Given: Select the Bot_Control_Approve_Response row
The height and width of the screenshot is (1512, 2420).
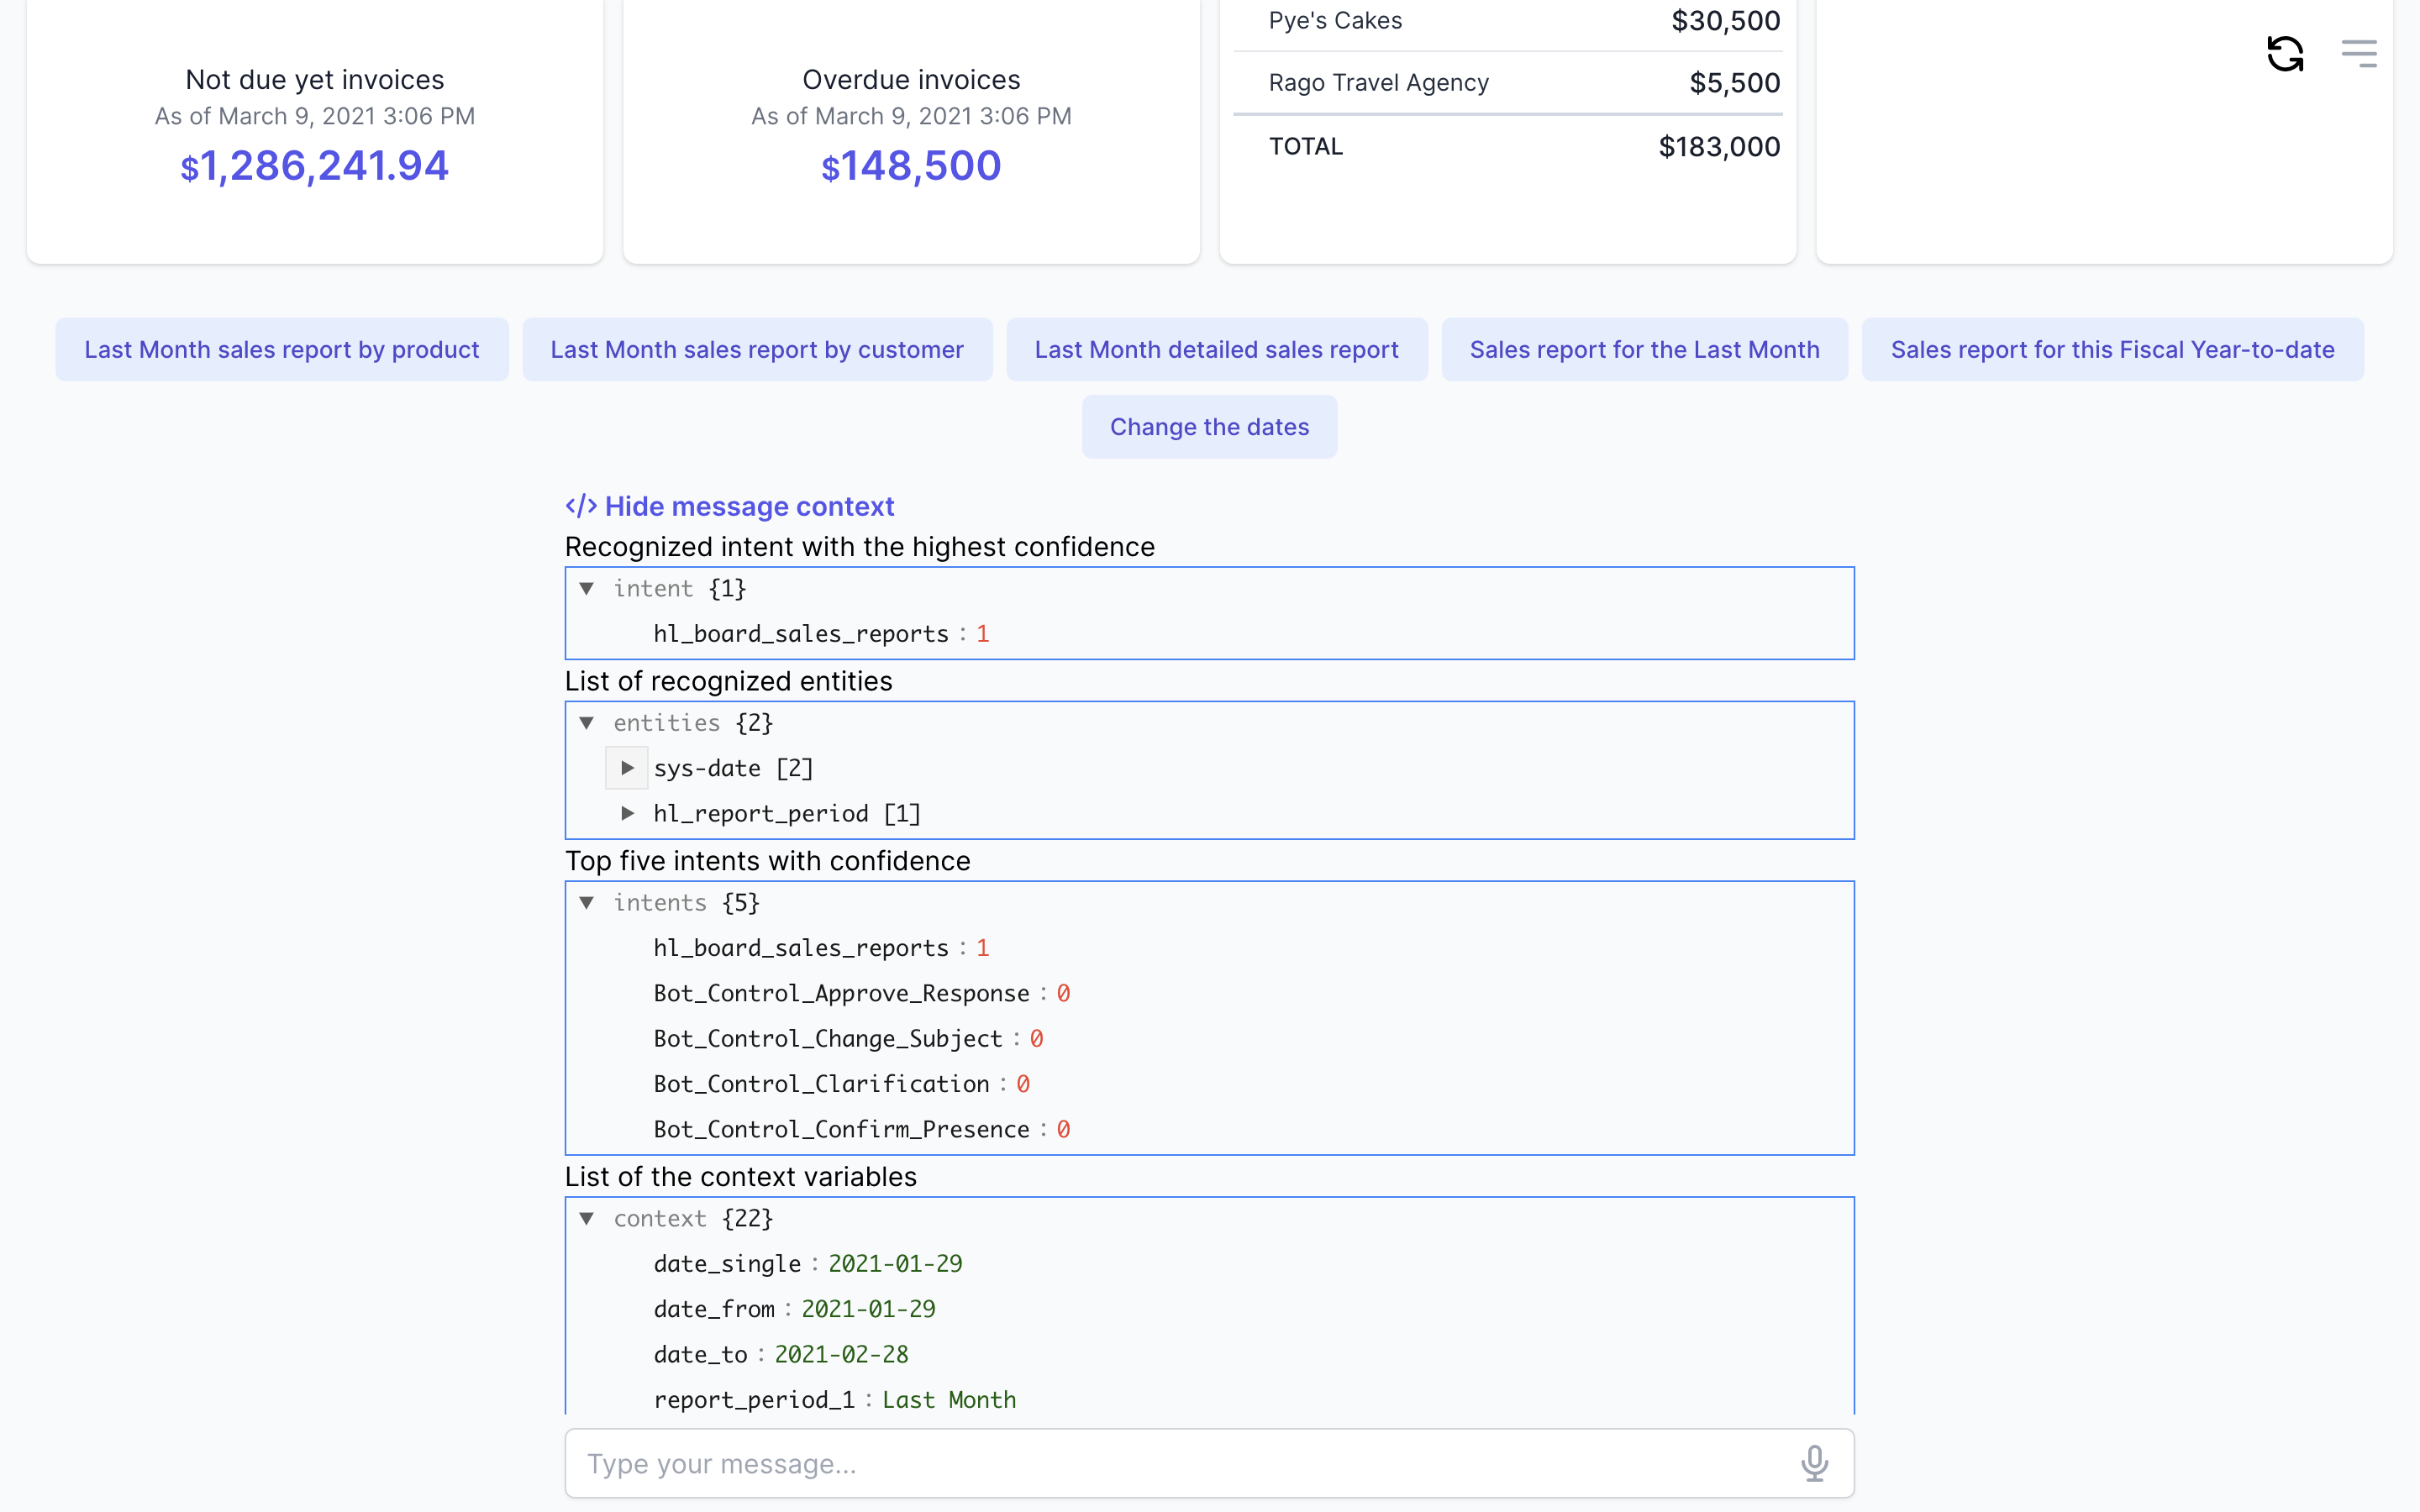Looking at the screenshot, I should pos(861,993).
